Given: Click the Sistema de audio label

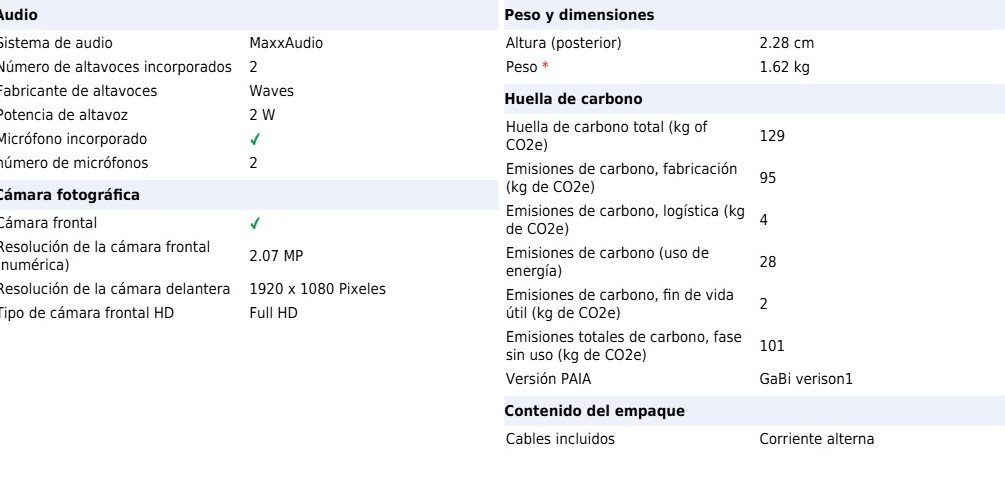Looking at the screenshot, I should pyautogui.click(x=55, y=43).
